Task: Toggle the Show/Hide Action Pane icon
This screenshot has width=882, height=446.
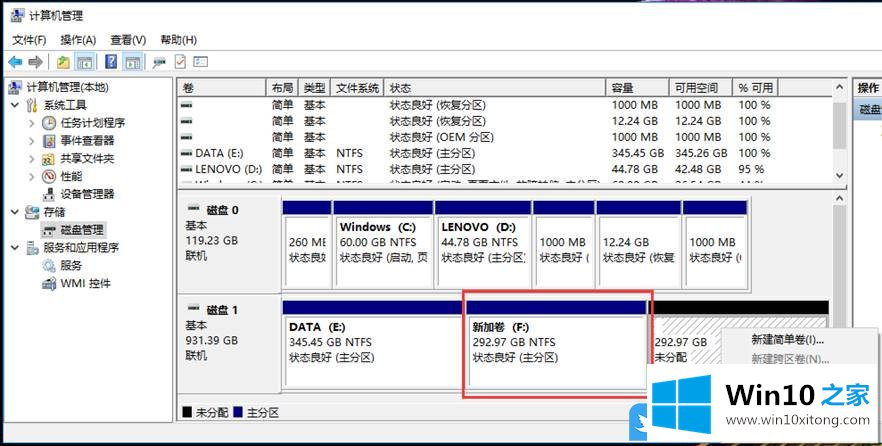Action: click(132, 62)
